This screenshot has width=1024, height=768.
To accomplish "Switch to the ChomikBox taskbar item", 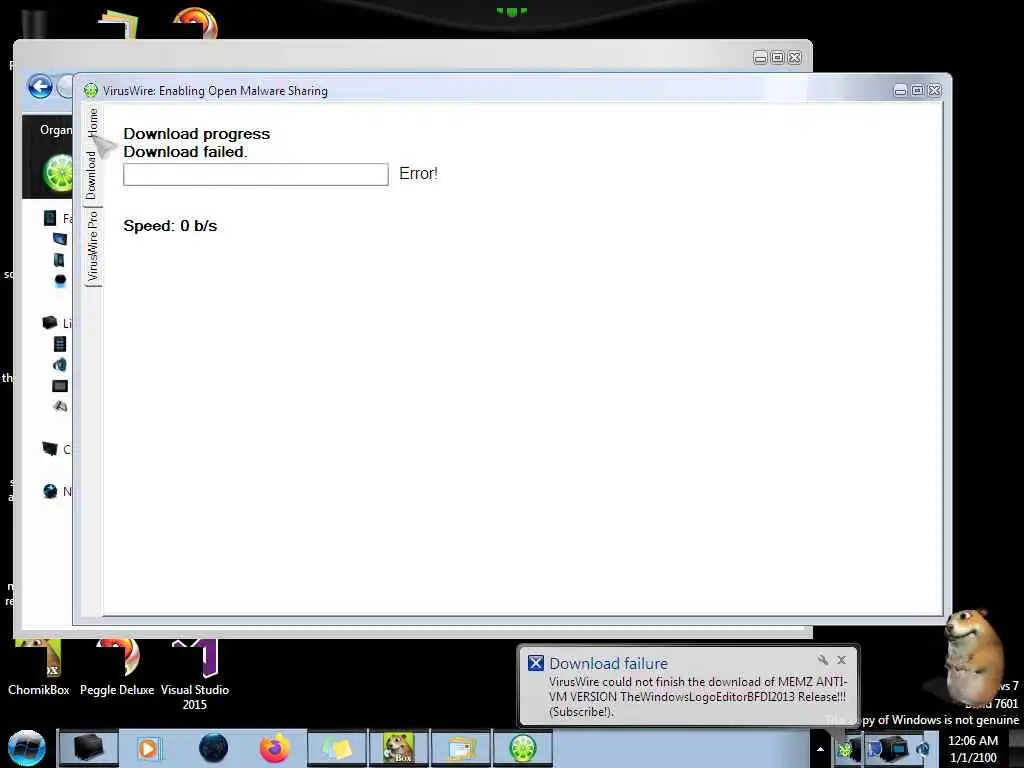I will [398, 748].
